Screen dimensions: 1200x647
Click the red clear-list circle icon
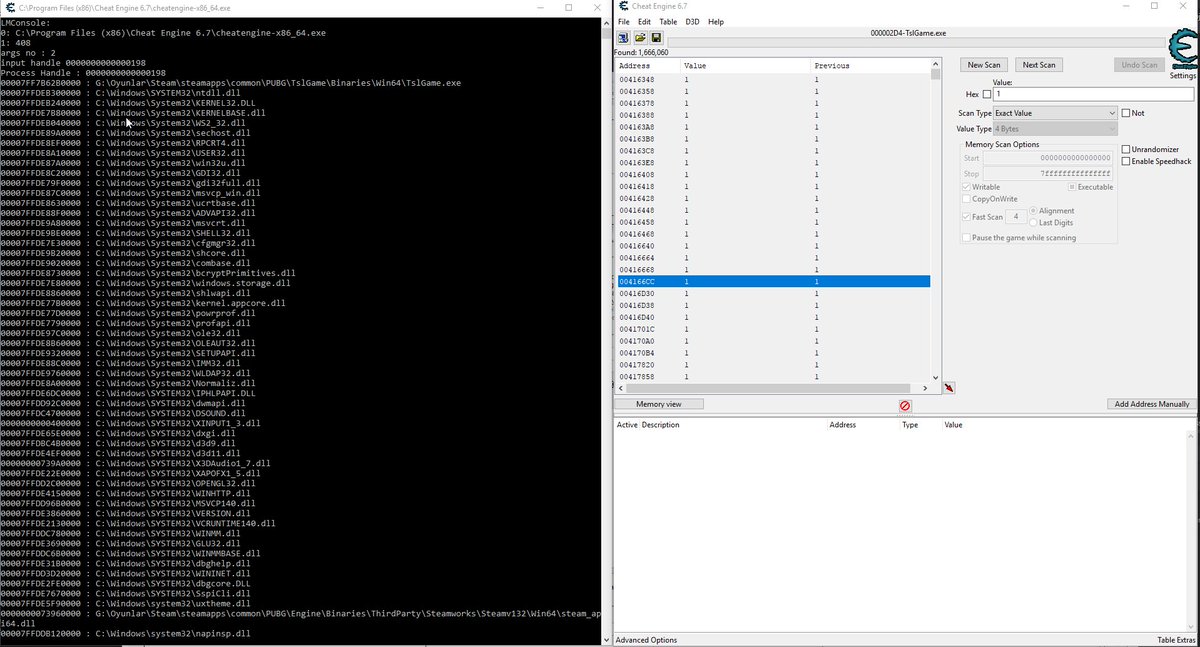click(905, 406)
